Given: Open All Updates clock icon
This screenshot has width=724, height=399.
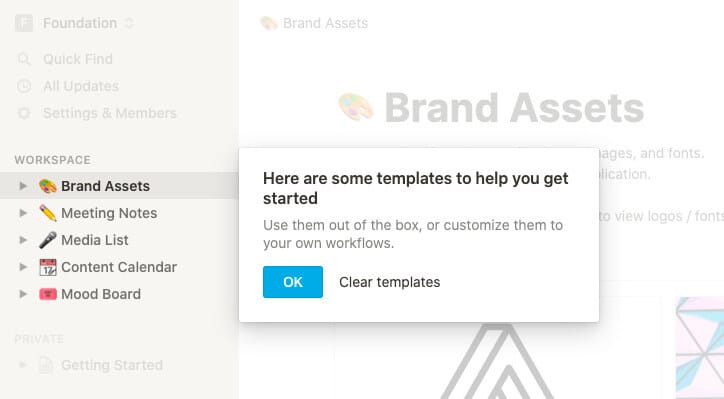Looking at the screenshot, I should tap(24, 86).
